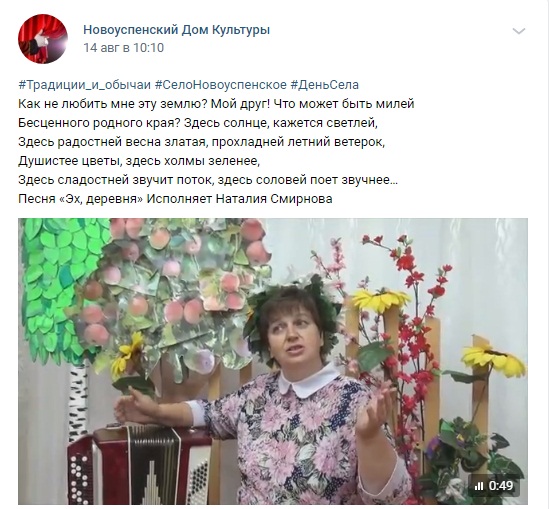This screenshot has height=509, width=549.
Task: Expand the post actions chevron menu
Action: [519, 31]
